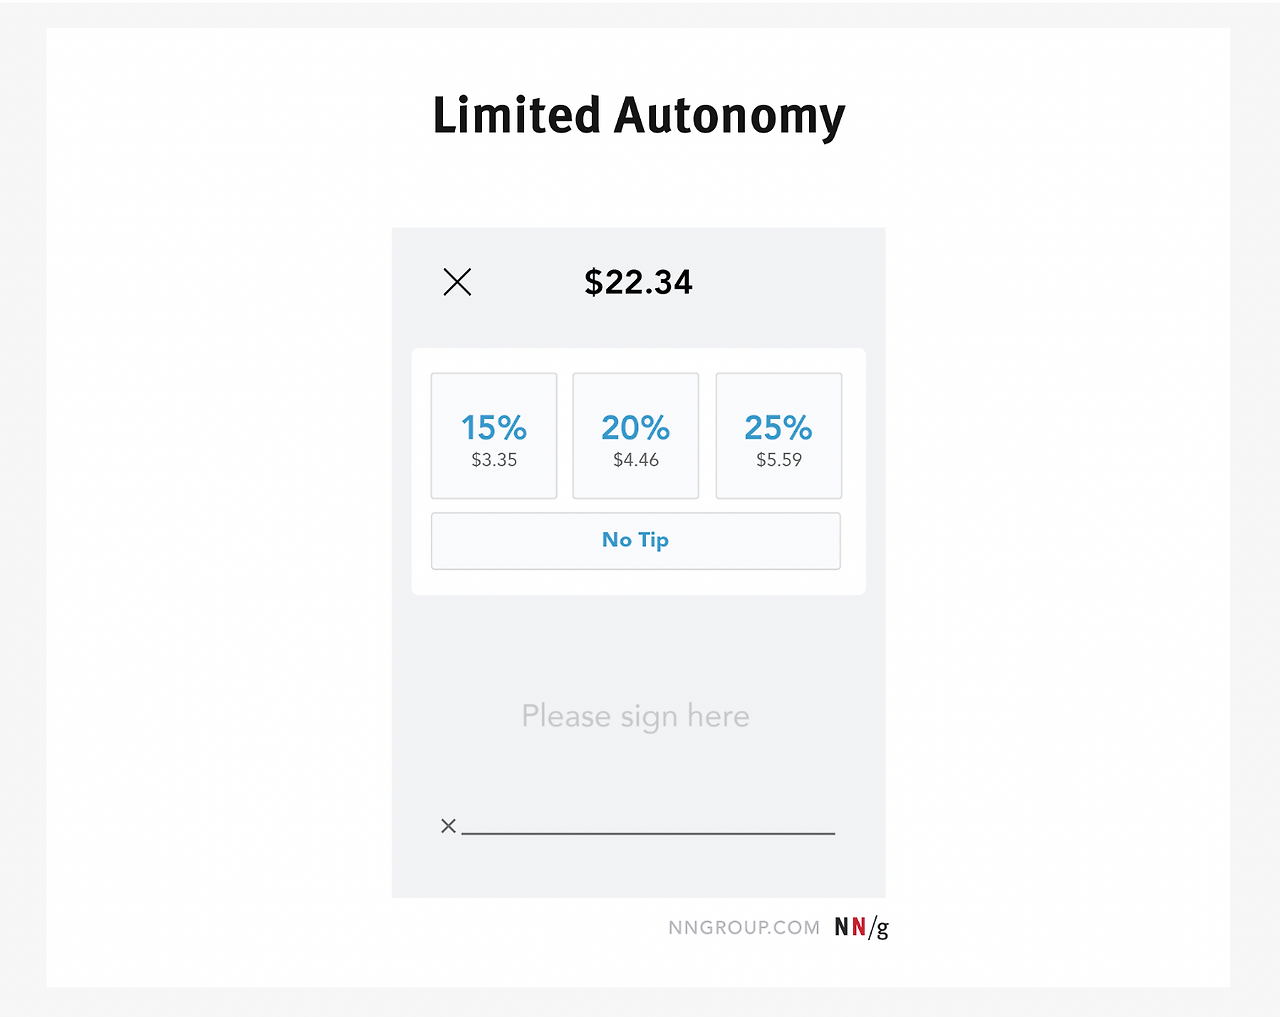Click the word "sign" in signature prompt
Viewport: 1280px width, 1017px height.
tap(648, 718)
